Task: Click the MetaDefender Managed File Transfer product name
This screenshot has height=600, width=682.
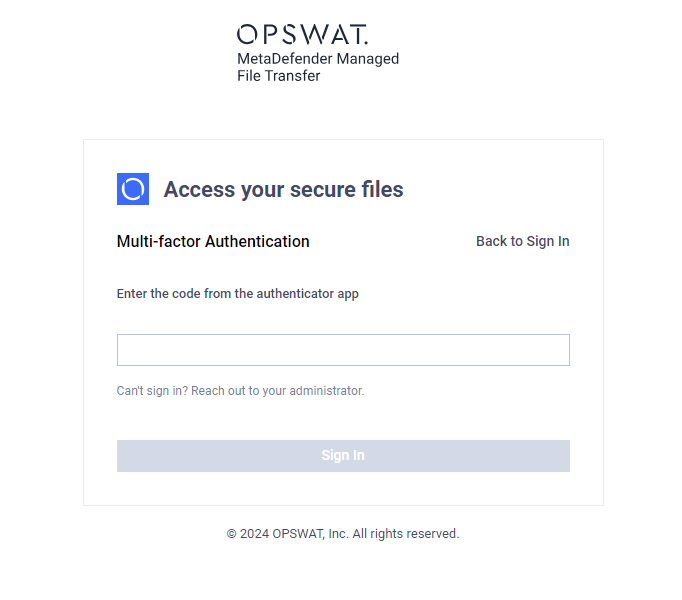Action: (318, 67)
